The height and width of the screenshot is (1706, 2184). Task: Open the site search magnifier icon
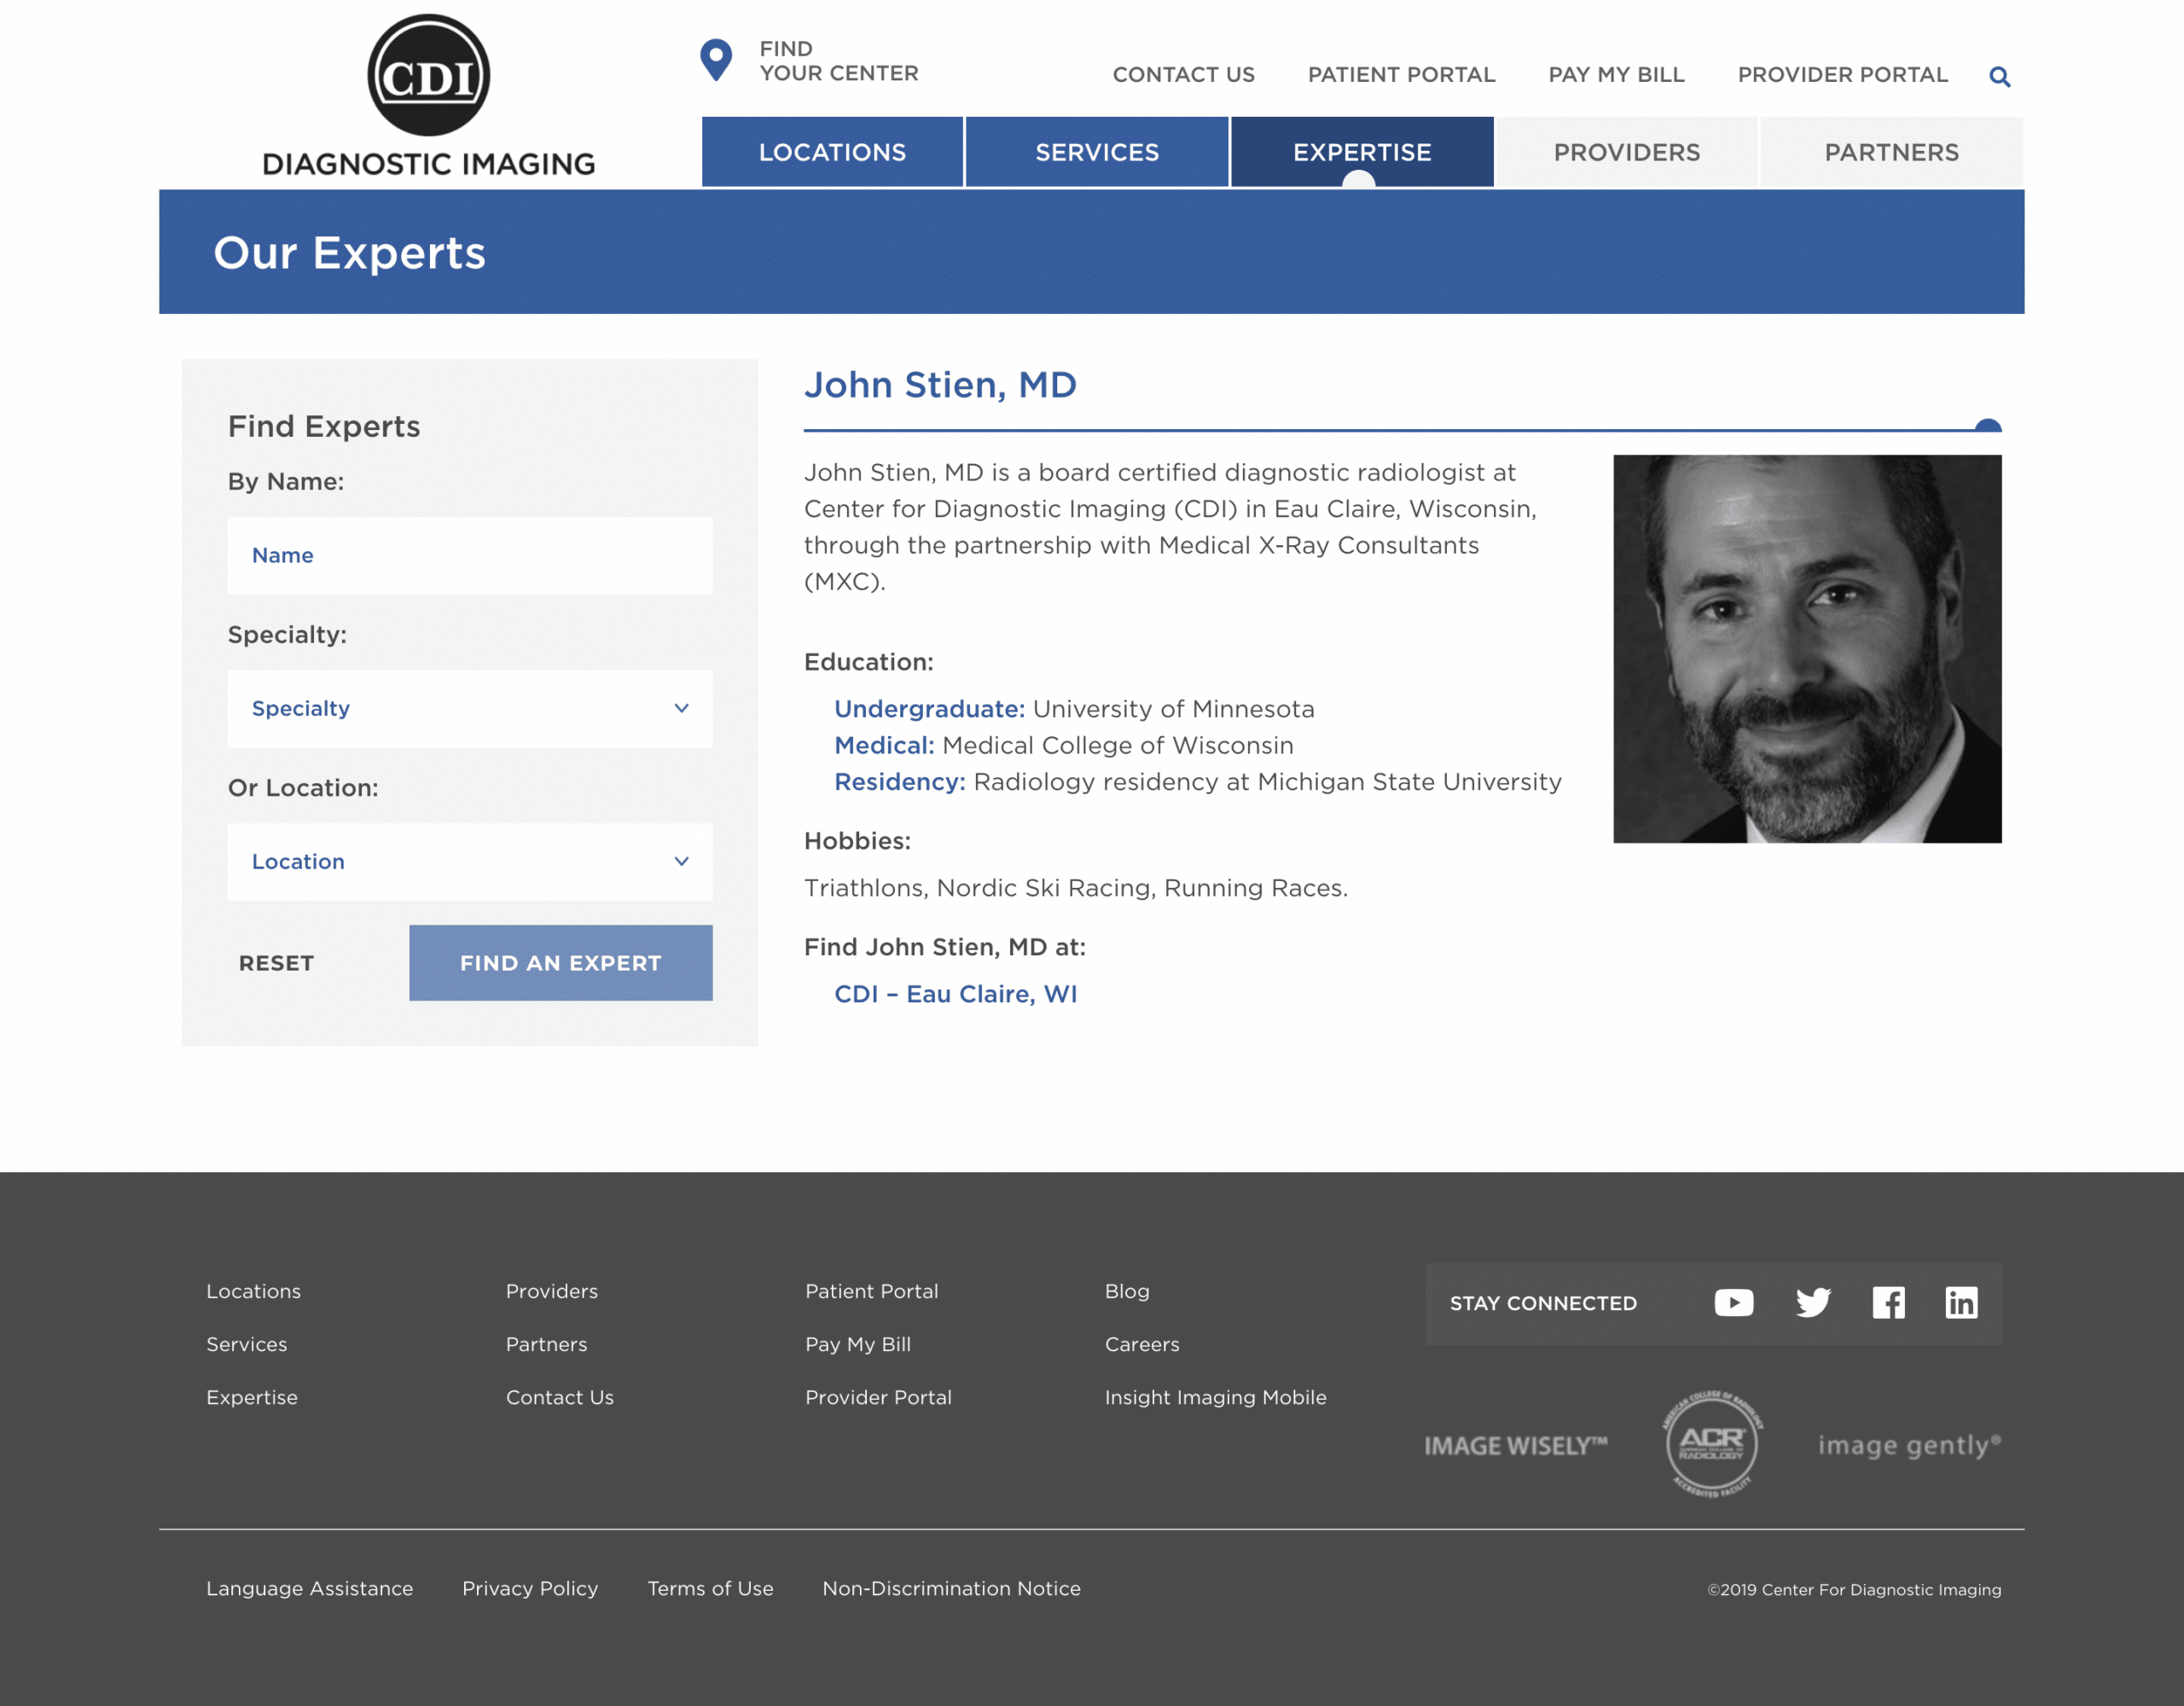pyautogui.click(x=1999, y=76)
